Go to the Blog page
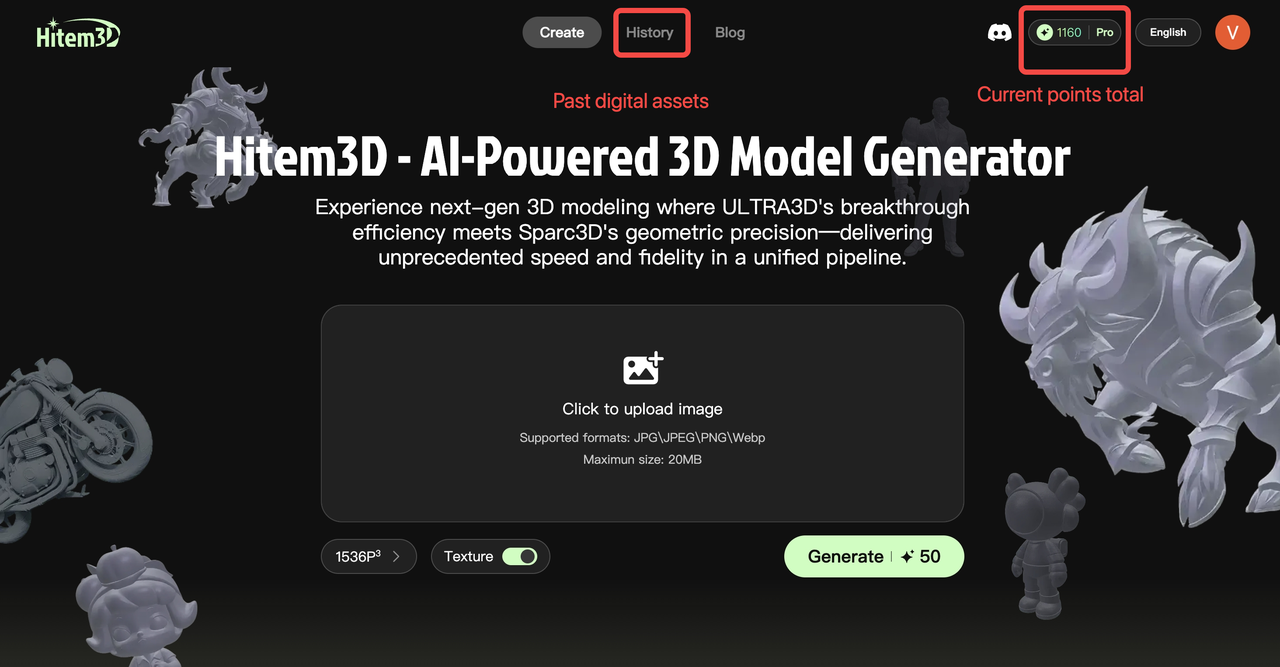 point(730,32)
